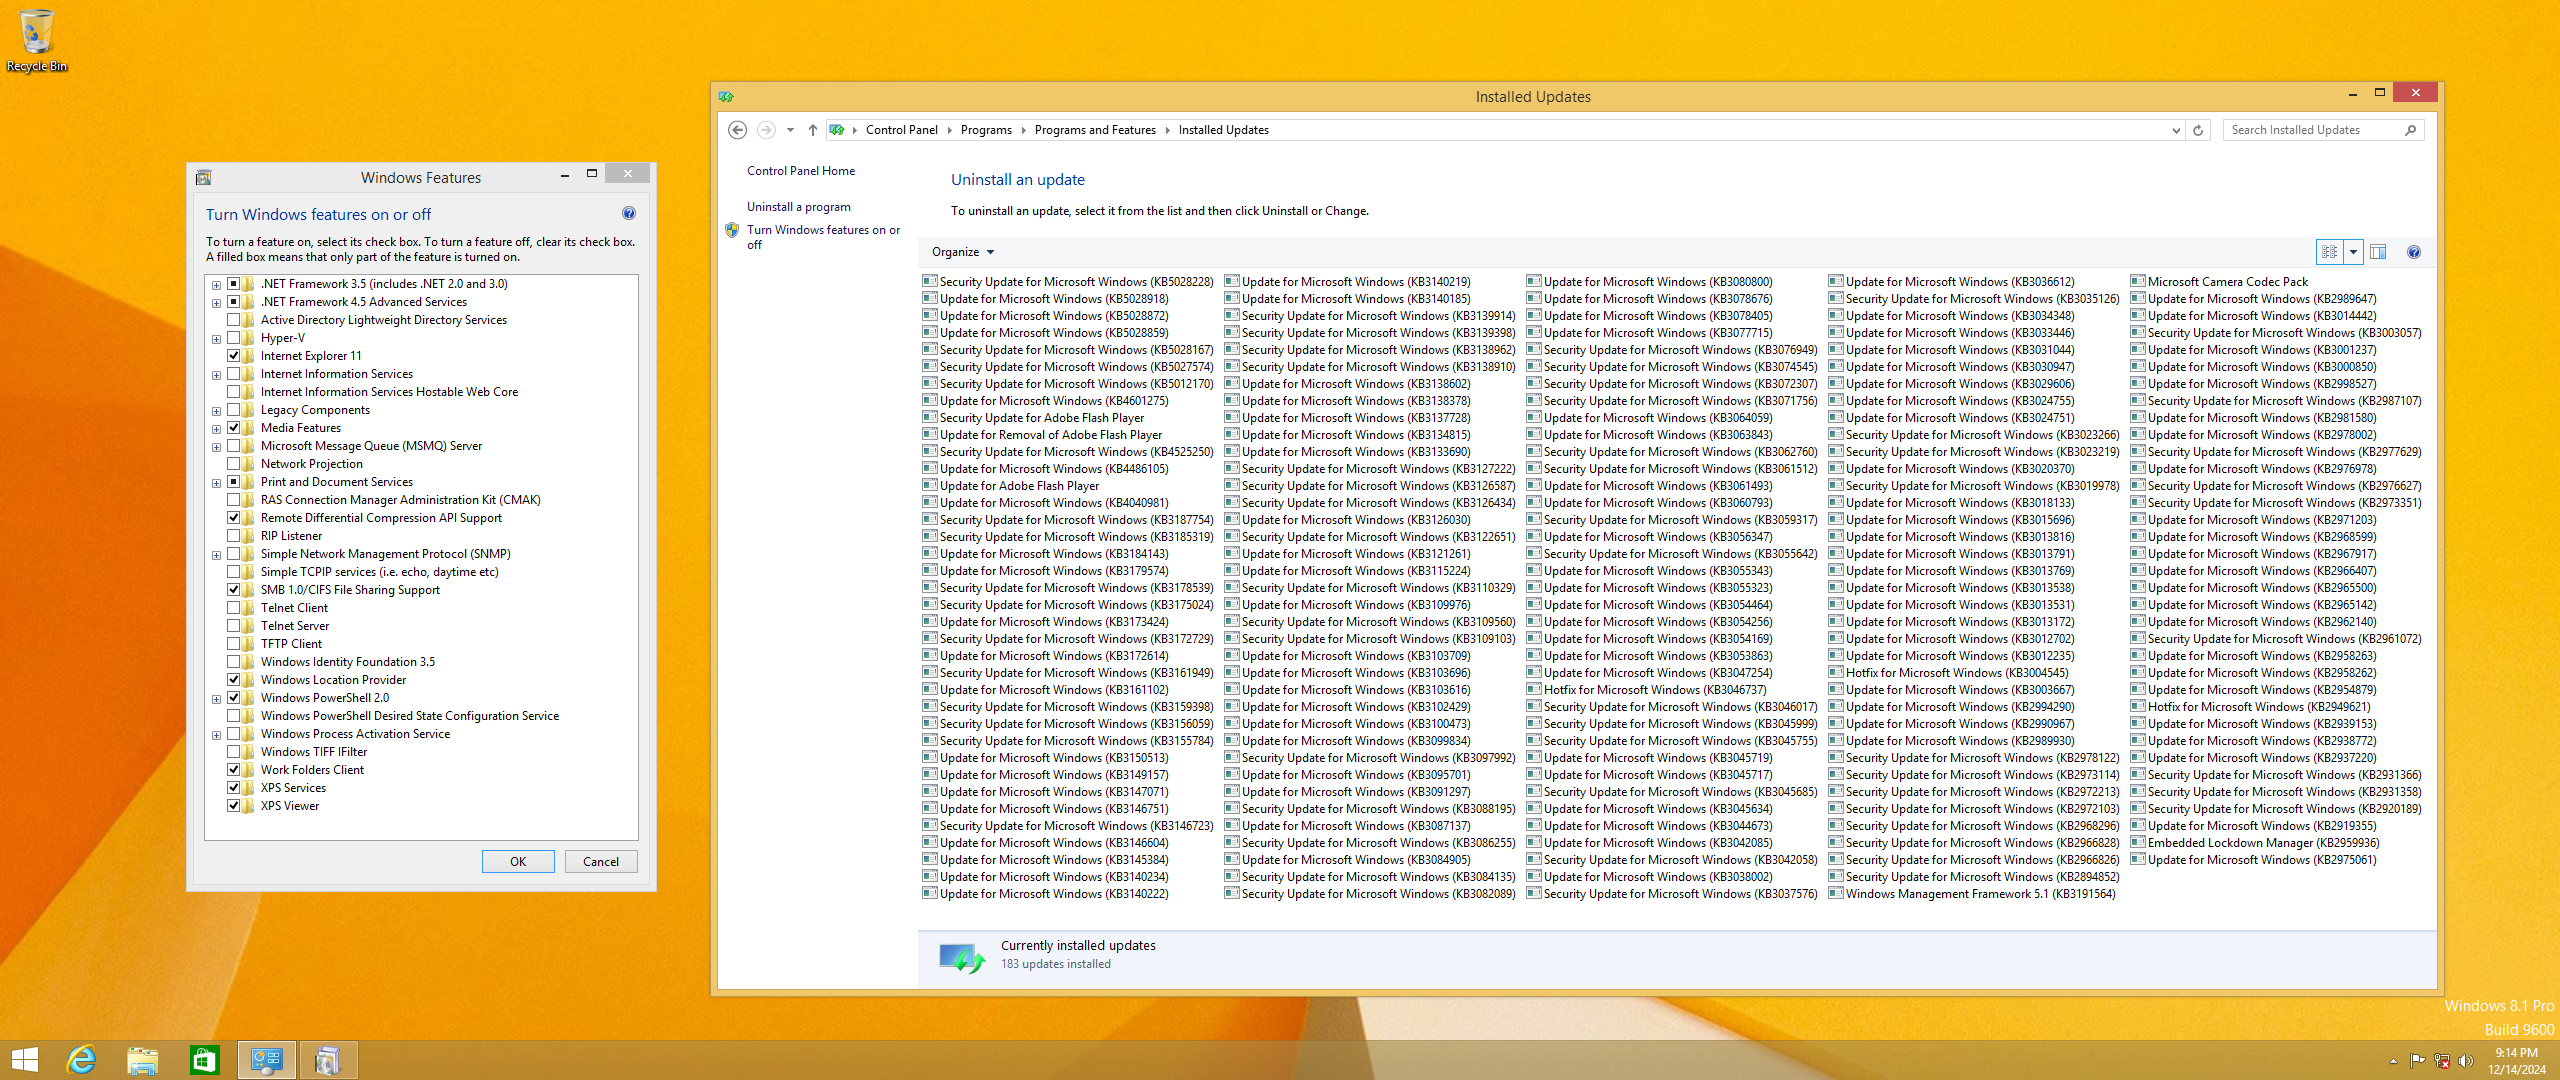This screenshot has width=2560, height=1080.
Task: Toggle Media Features checkbox
Action: (x=234, y=428)
